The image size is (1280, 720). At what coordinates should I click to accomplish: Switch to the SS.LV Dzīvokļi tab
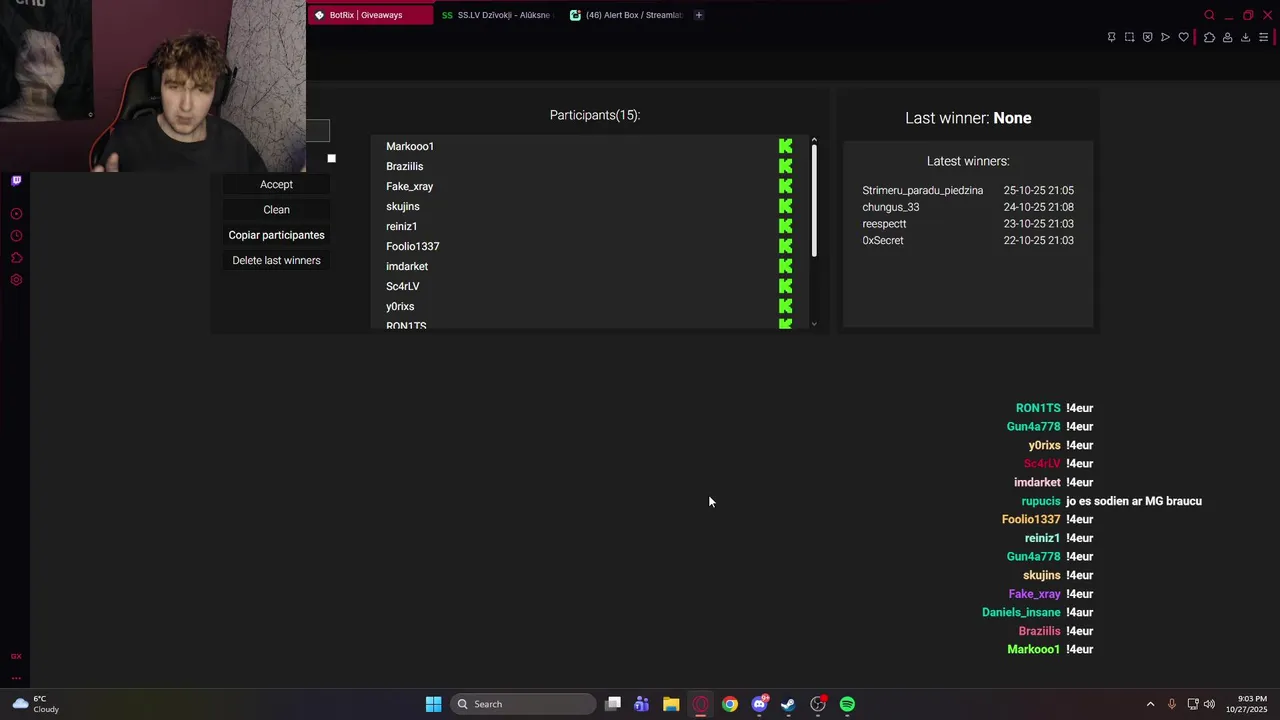pyautogui.click(x=496, y=15)
